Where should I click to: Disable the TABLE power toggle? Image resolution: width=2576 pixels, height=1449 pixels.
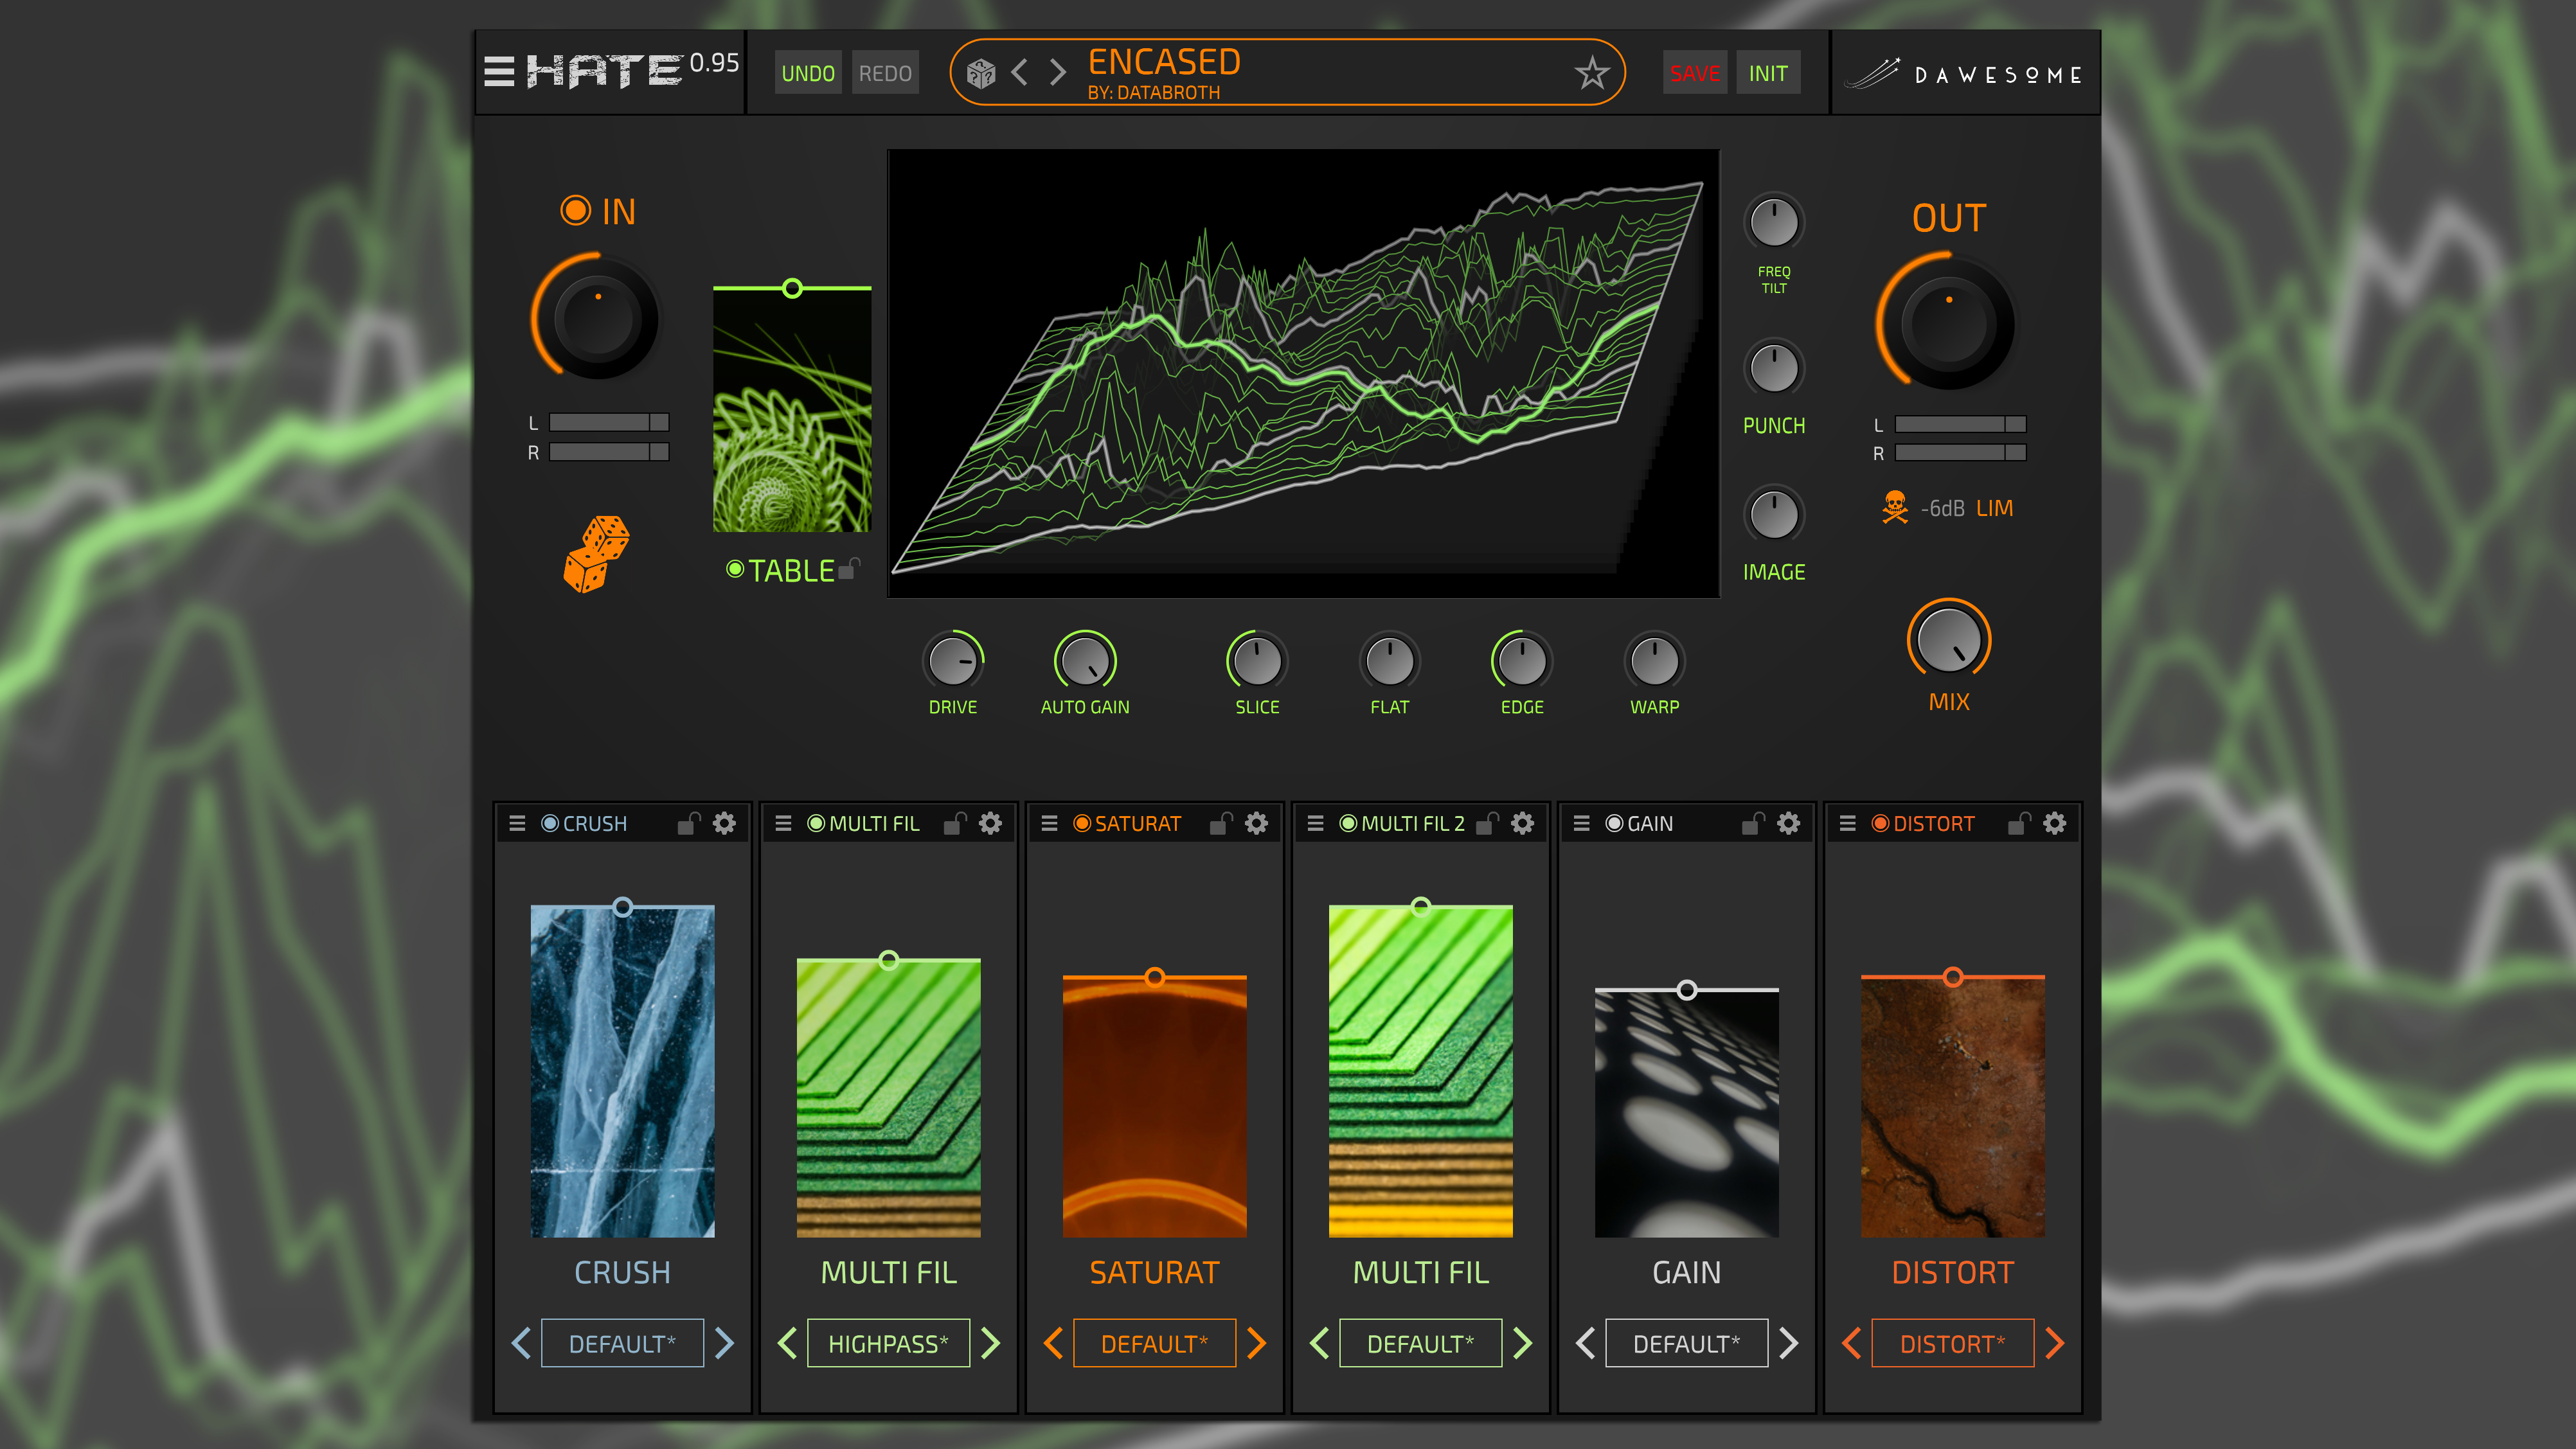point(735,569)
